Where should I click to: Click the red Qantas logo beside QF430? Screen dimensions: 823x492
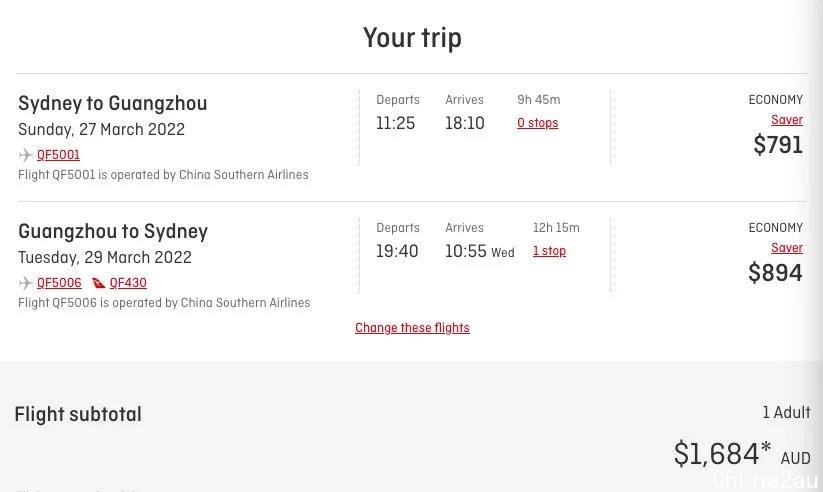click(98, 283)
